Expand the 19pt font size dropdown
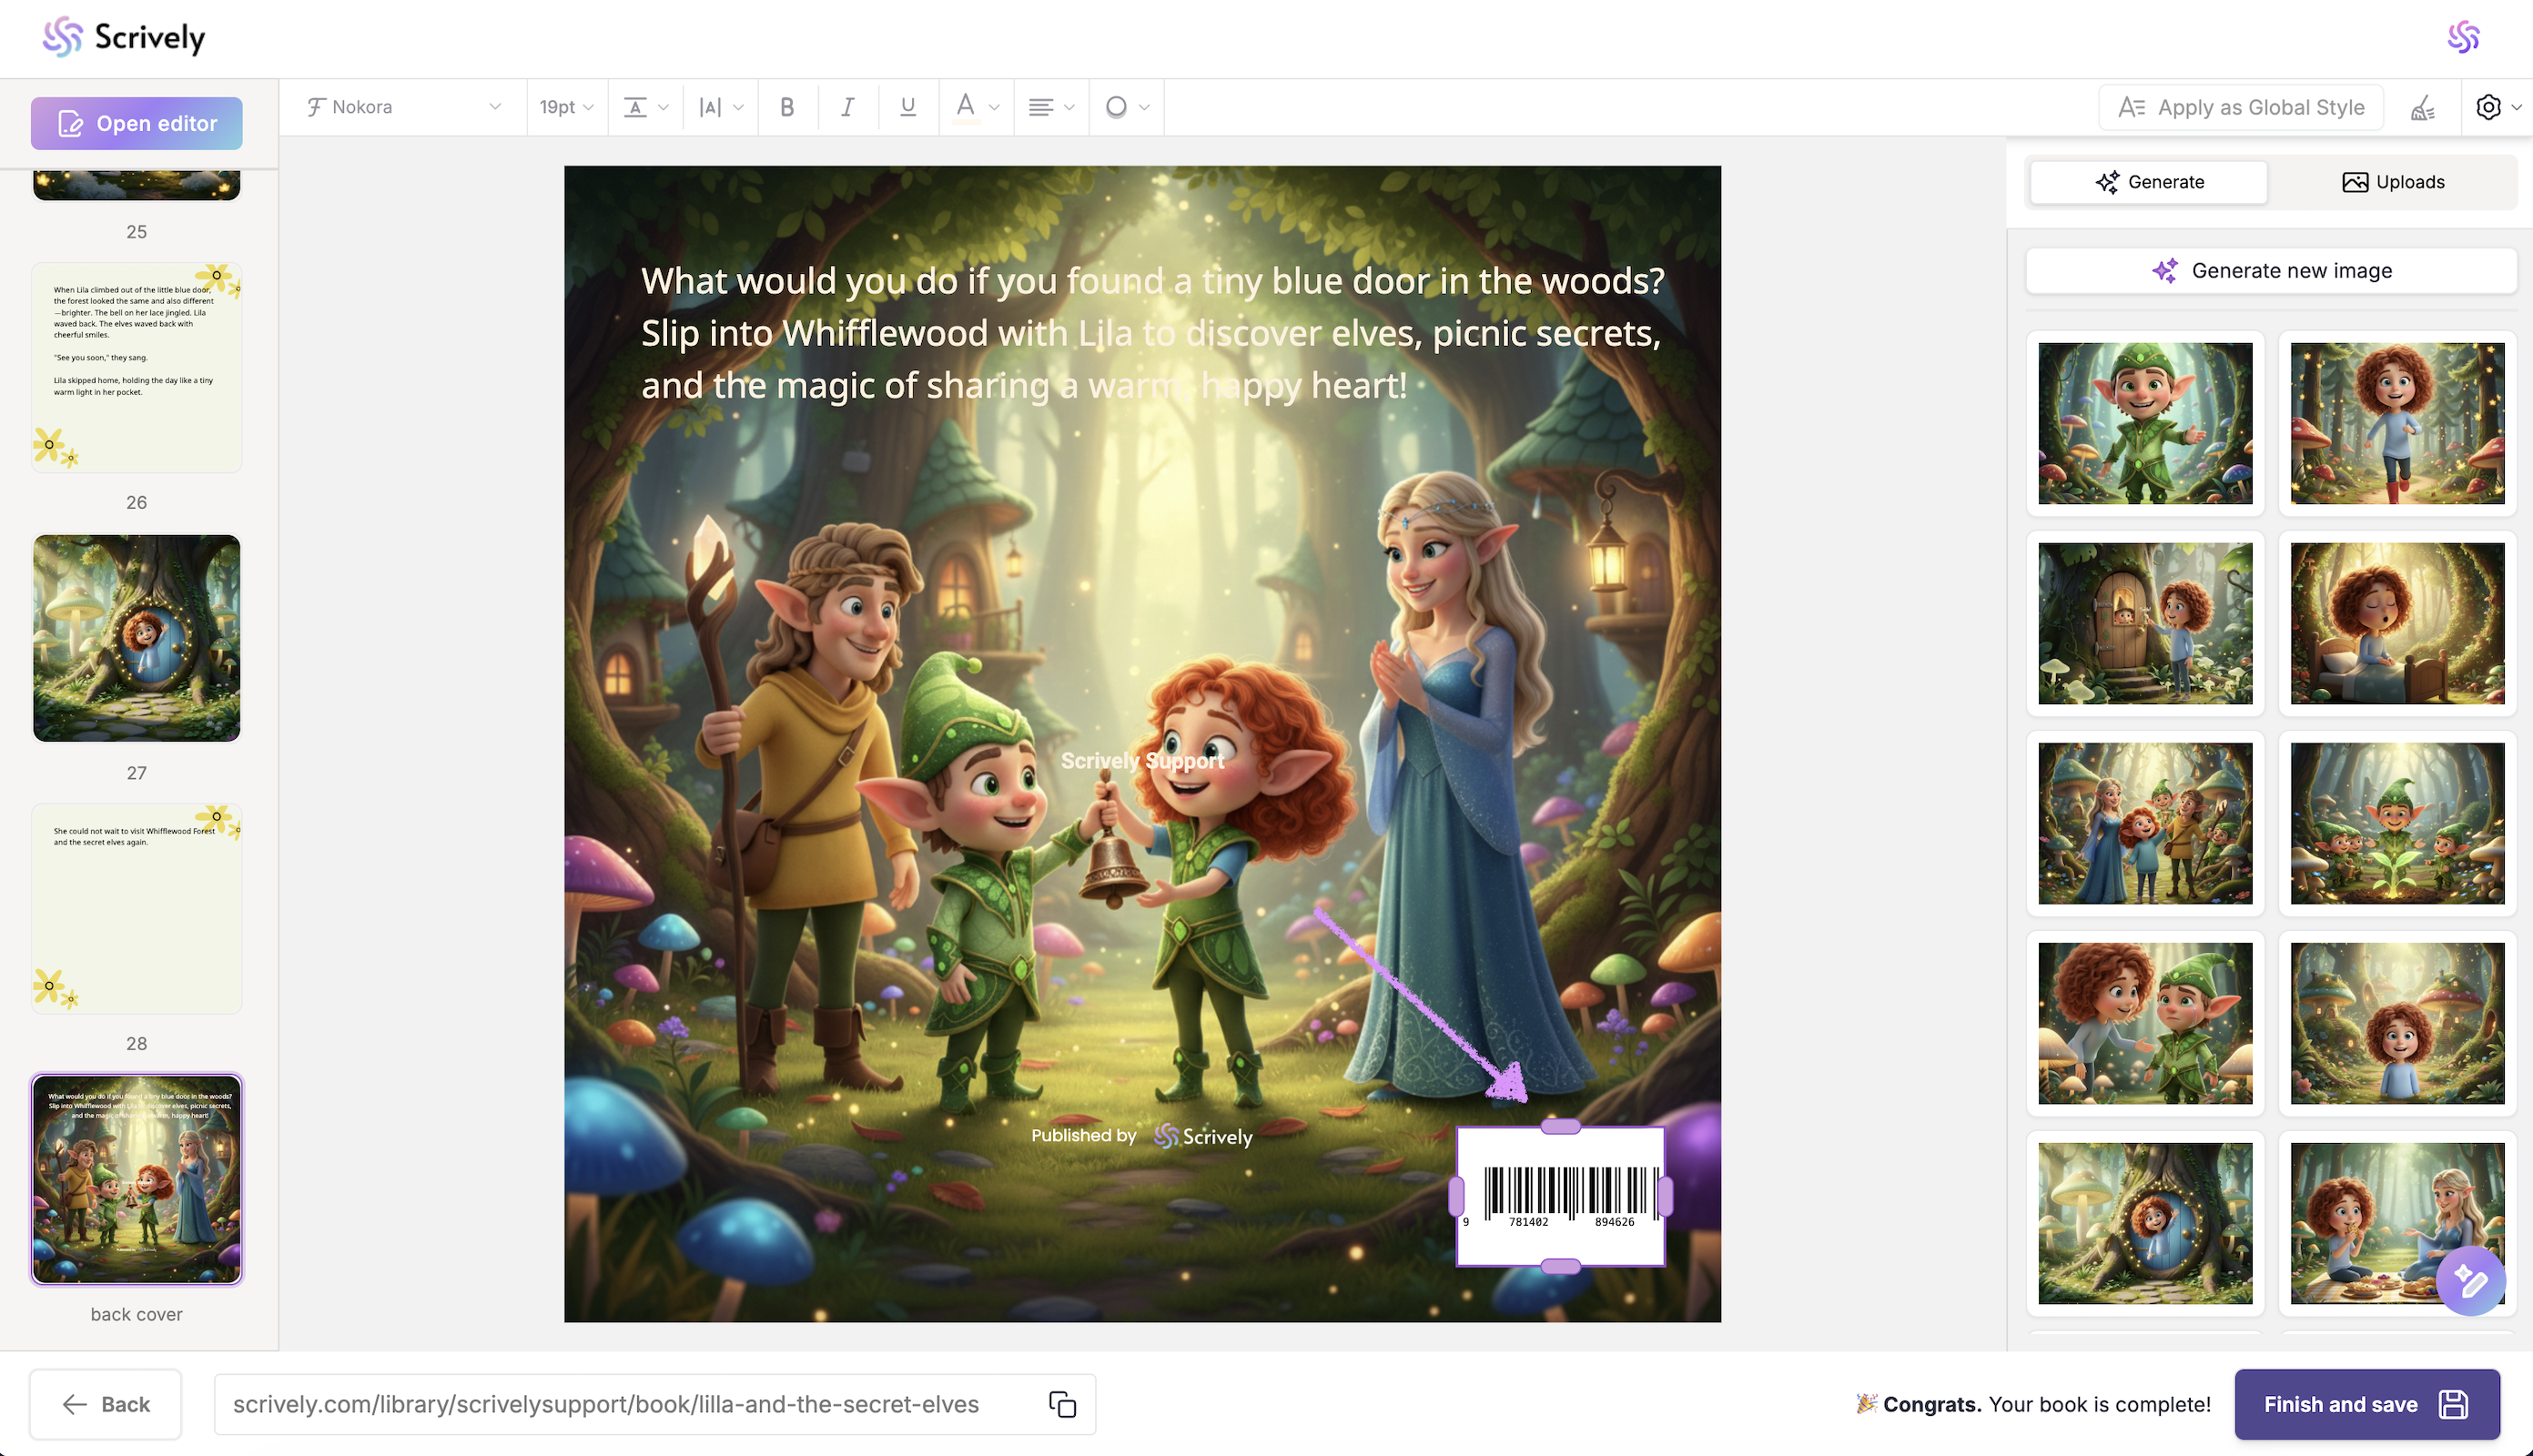The width and height of the screenshot is (2533, 1456). (x=566, y=107)
